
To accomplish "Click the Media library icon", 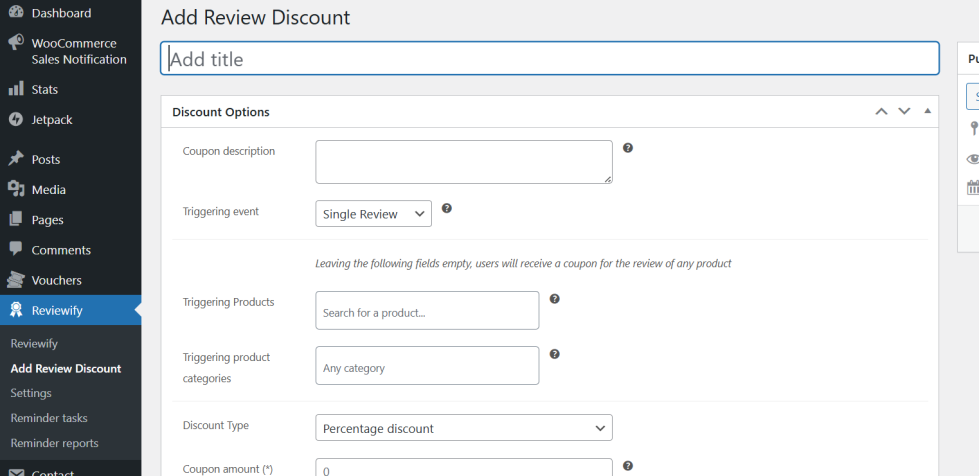I will pos(16,189).
